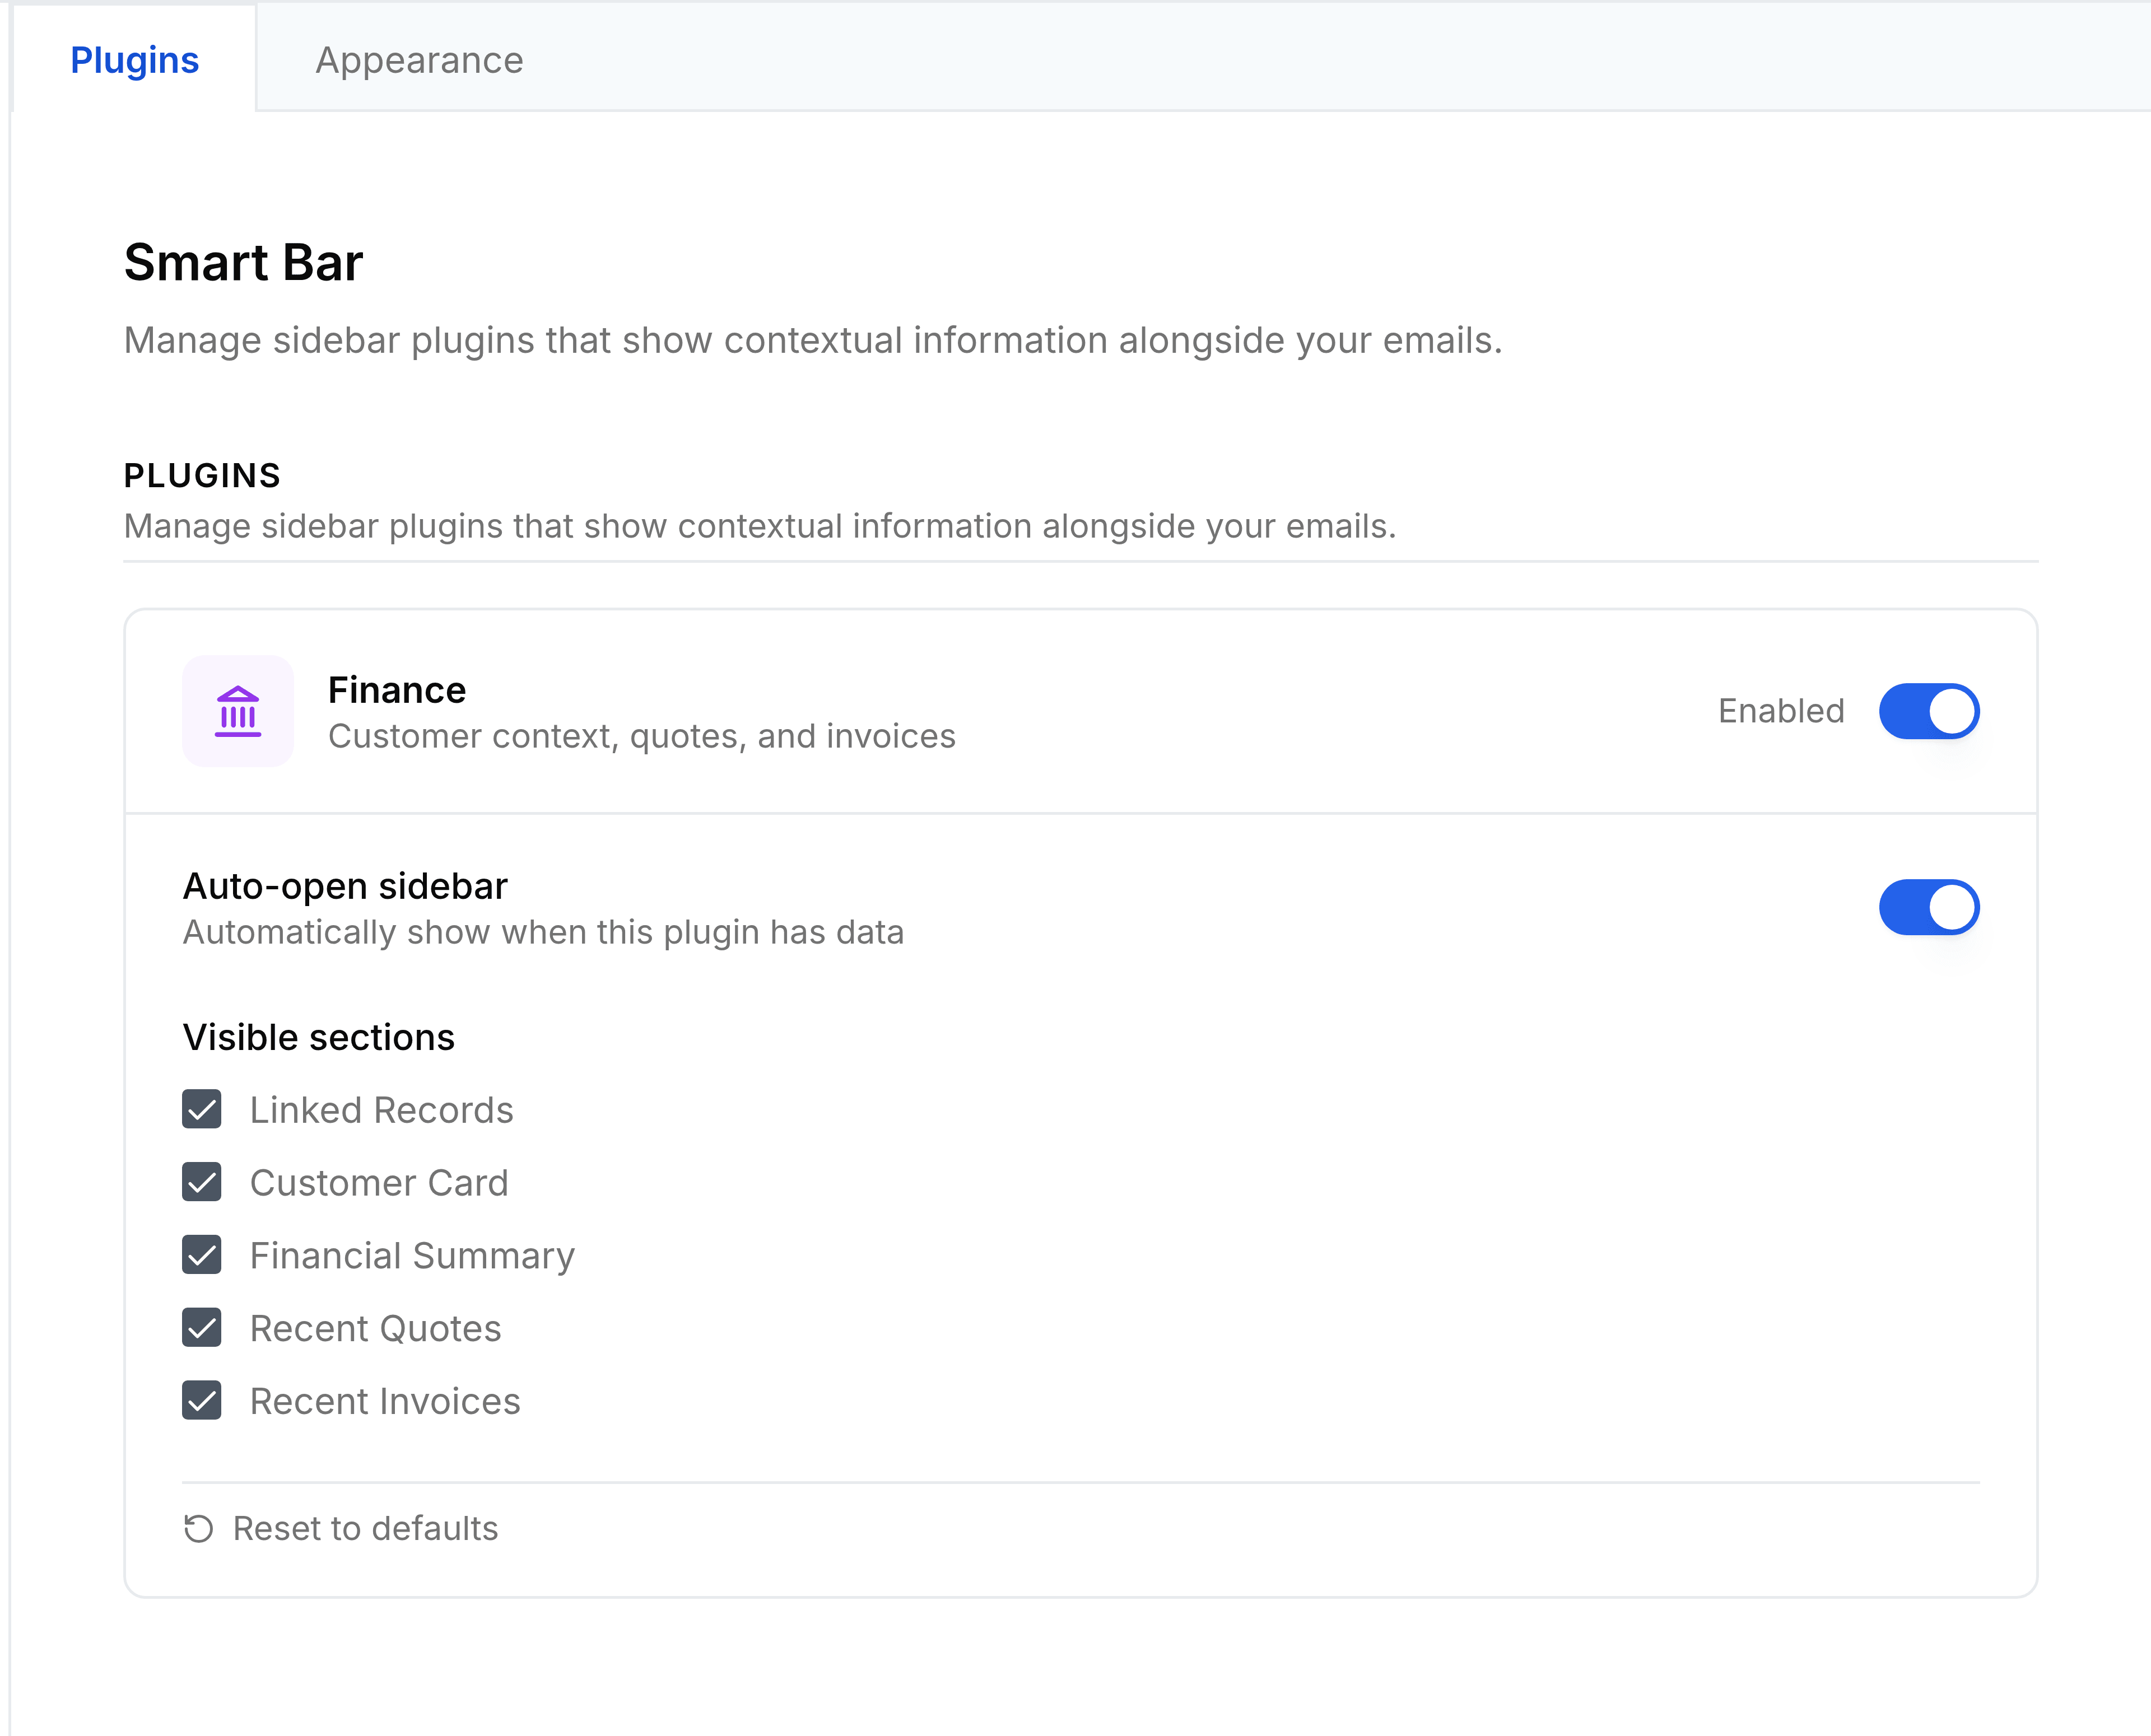Screen dimensions: 2151x1736
Task: Click the Finance plugin bank icon
Action: click(x=238, y=711)
